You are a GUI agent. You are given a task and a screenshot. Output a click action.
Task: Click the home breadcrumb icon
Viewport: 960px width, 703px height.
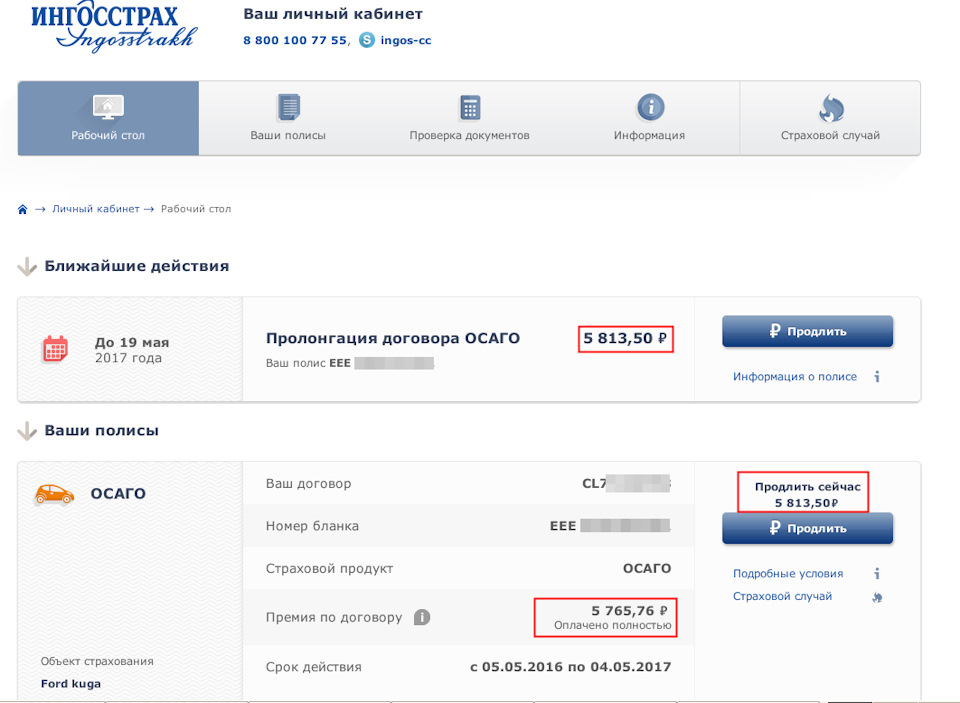[23, 209]
